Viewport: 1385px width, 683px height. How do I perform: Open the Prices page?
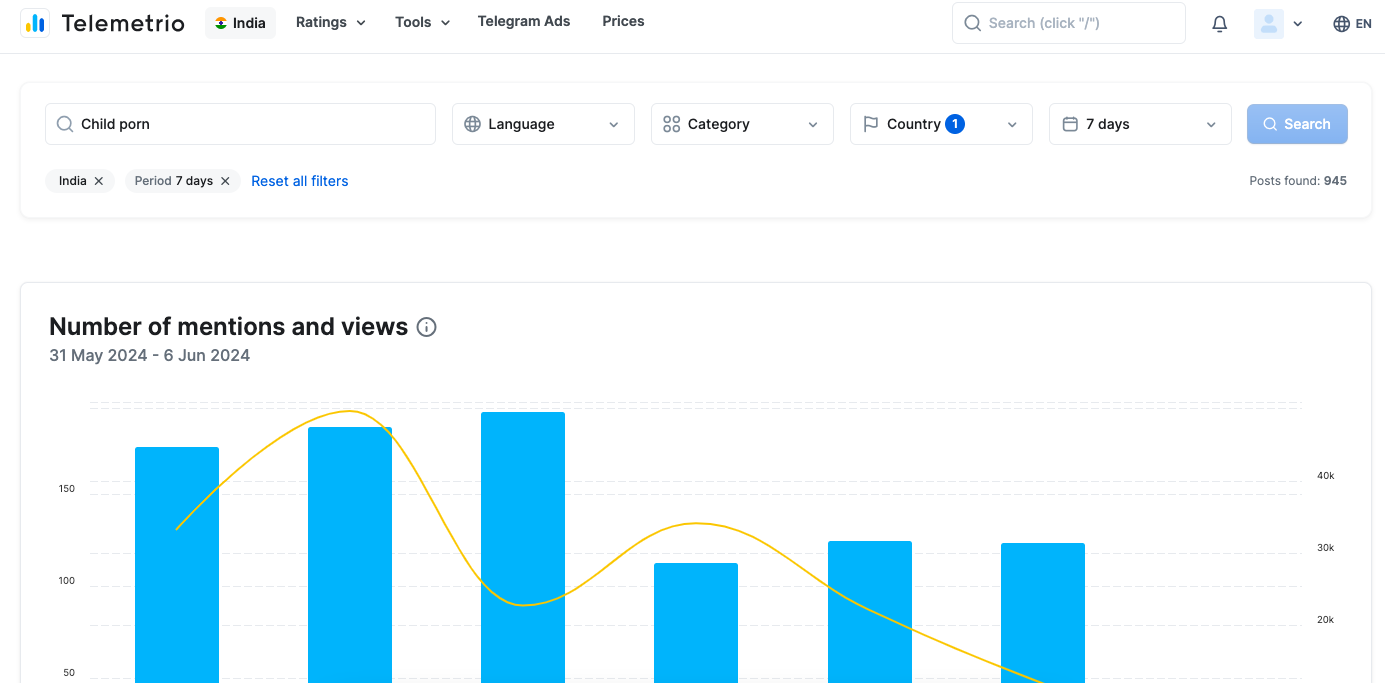[x=623, y=21]
